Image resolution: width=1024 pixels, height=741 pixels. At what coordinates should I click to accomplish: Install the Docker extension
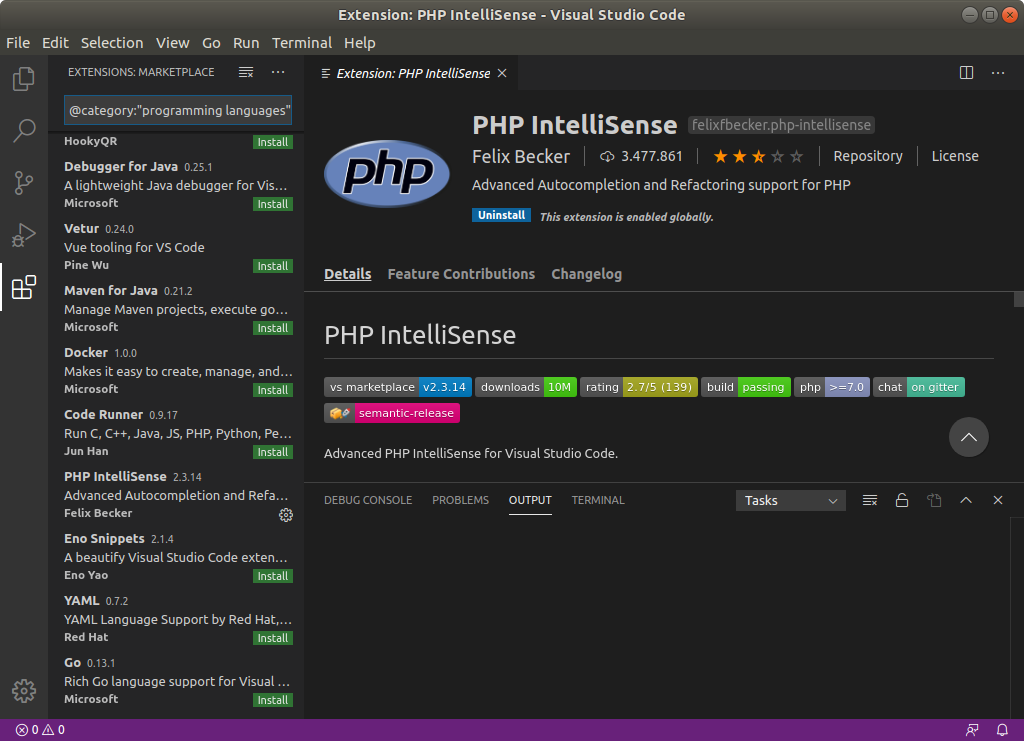[273, 390]
